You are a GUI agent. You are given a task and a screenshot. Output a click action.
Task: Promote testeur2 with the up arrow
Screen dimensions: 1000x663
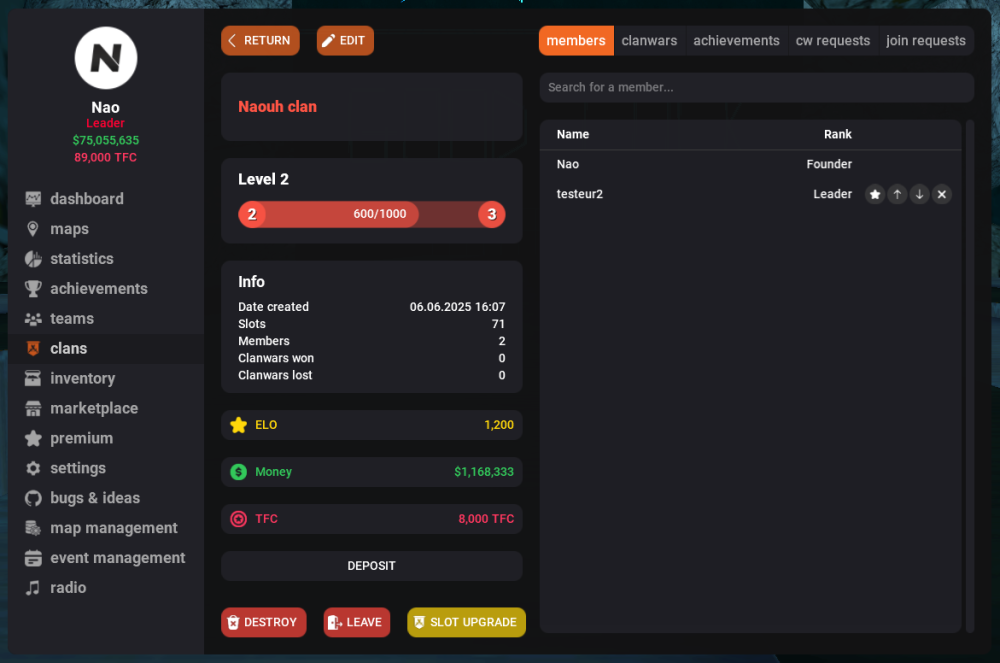click(x=897, y=194)
